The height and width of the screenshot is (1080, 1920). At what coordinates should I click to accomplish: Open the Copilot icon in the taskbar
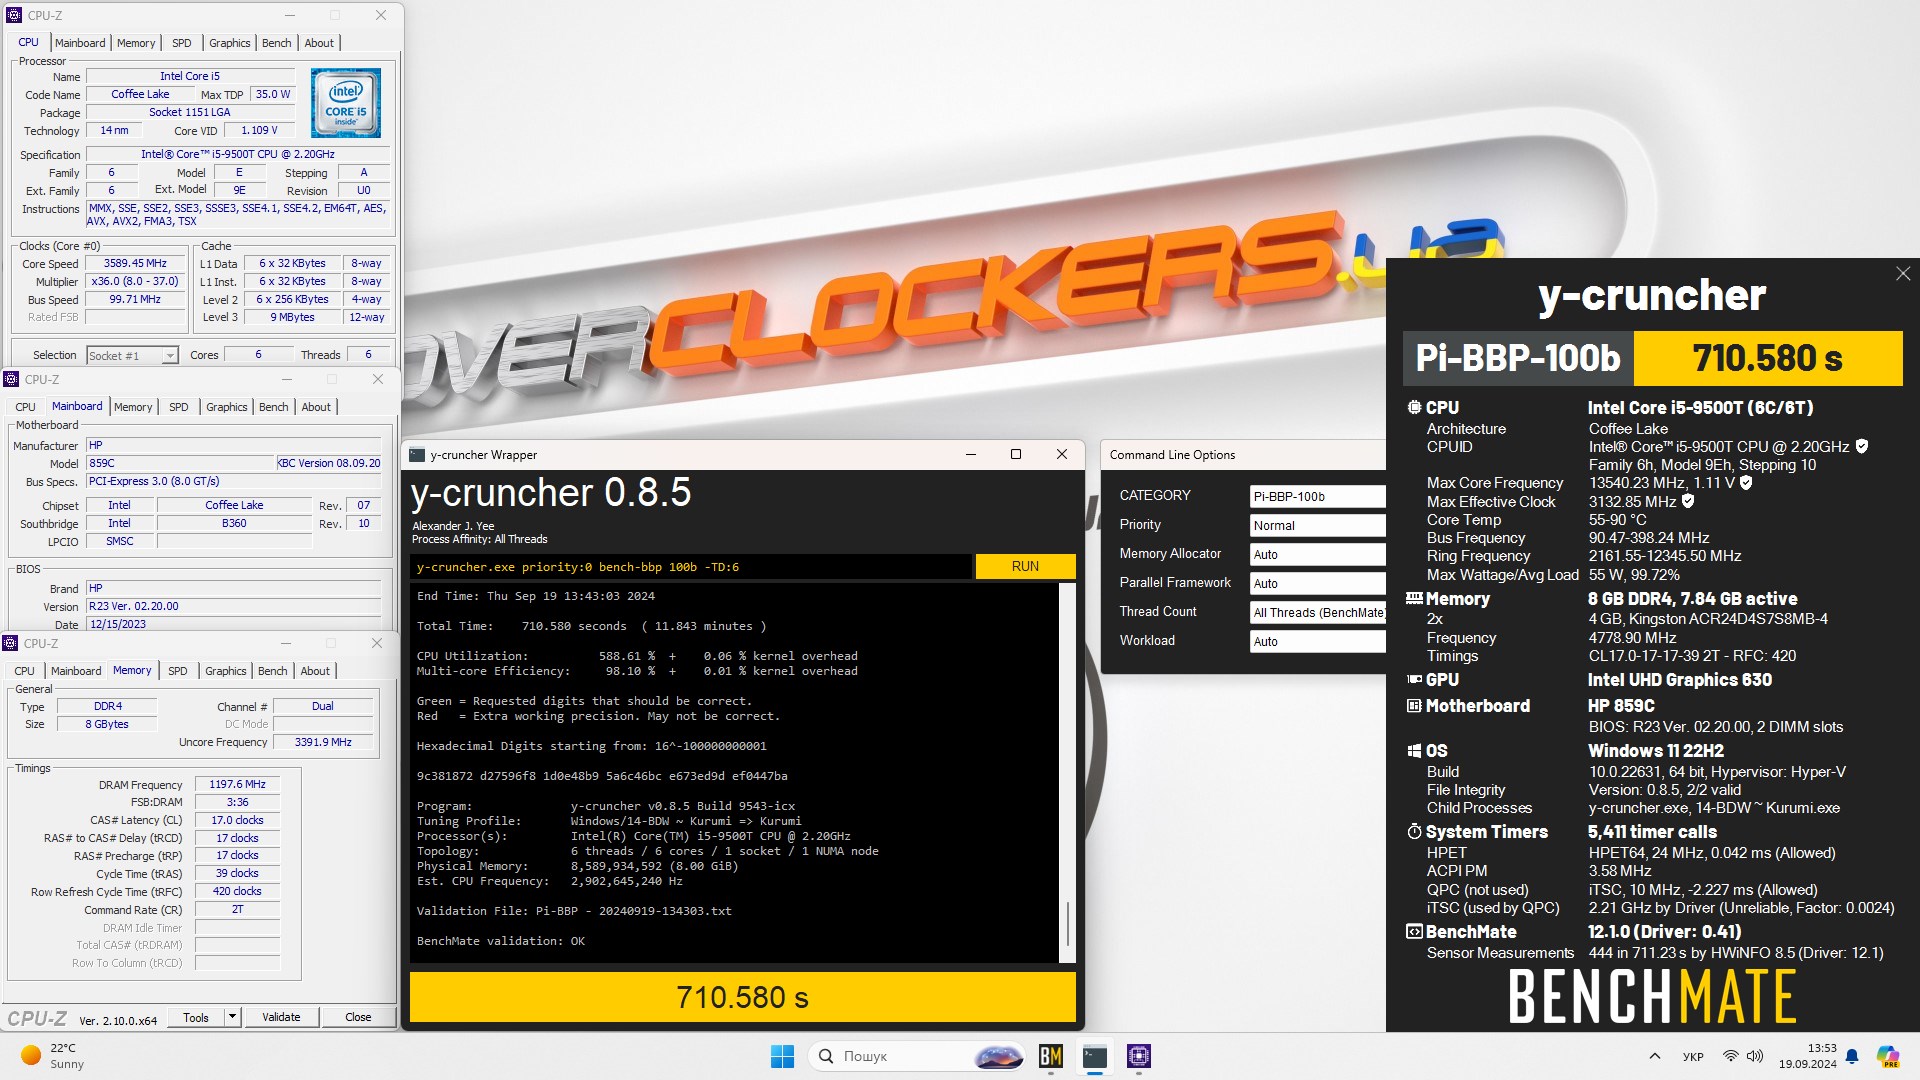click(1887, 1056)
